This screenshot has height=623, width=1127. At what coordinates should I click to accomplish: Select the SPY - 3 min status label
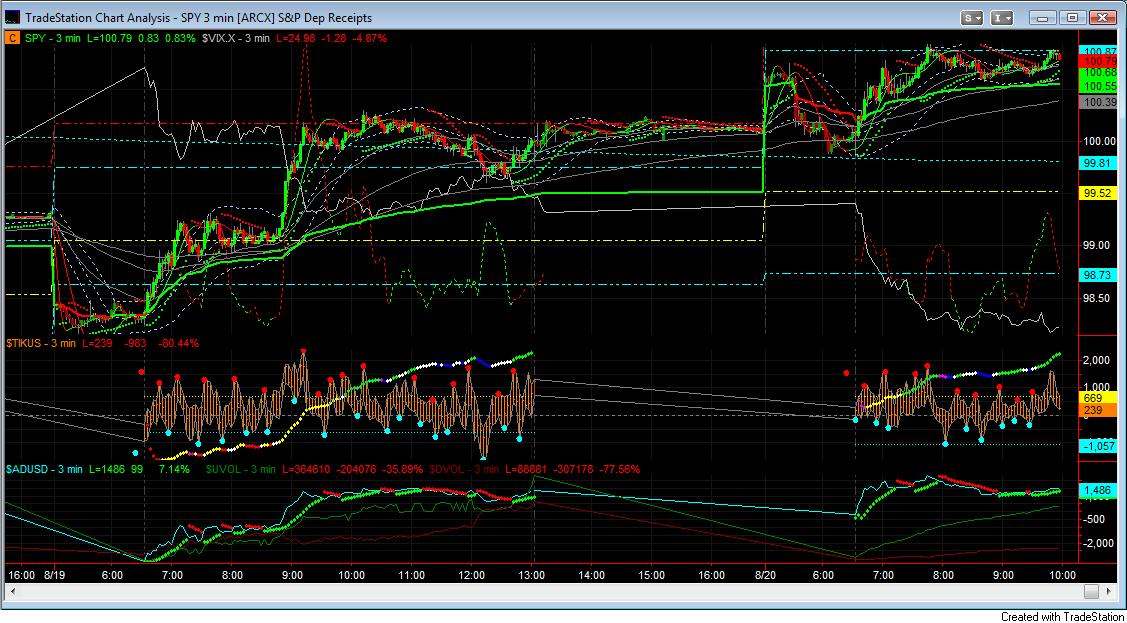[x=50, y=37]
